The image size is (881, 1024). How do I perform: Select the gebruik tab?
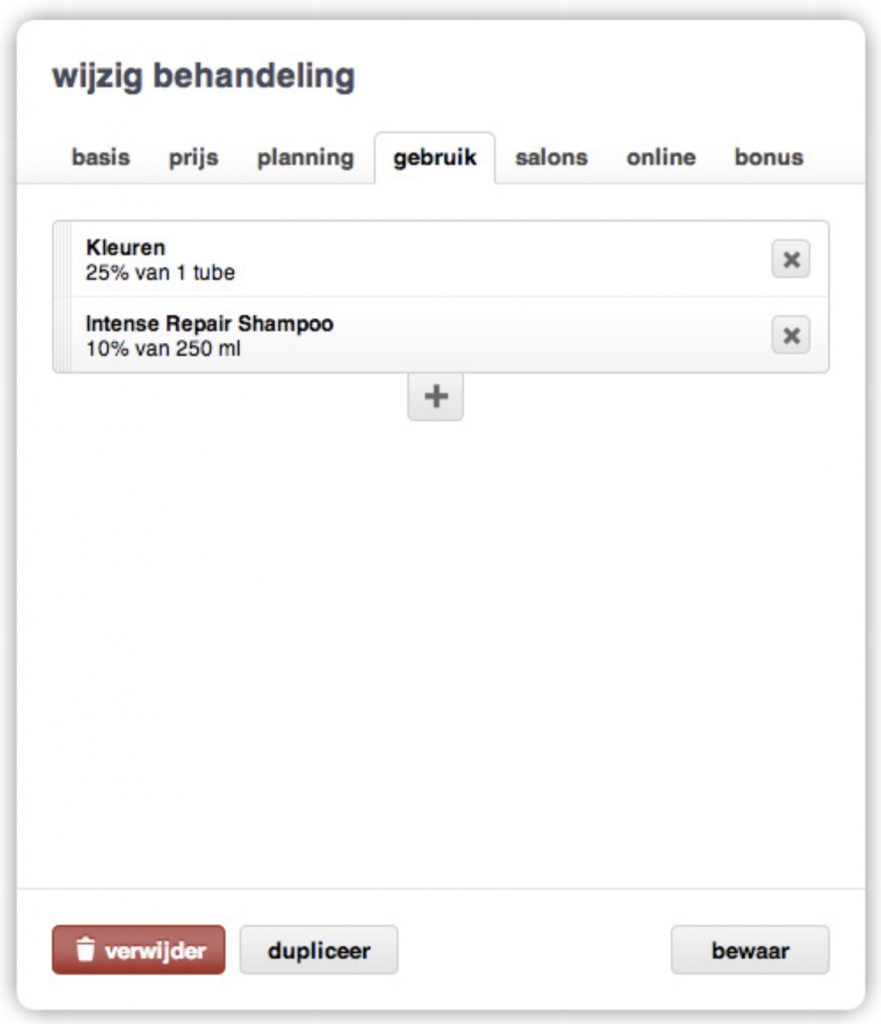coord(434,157)
